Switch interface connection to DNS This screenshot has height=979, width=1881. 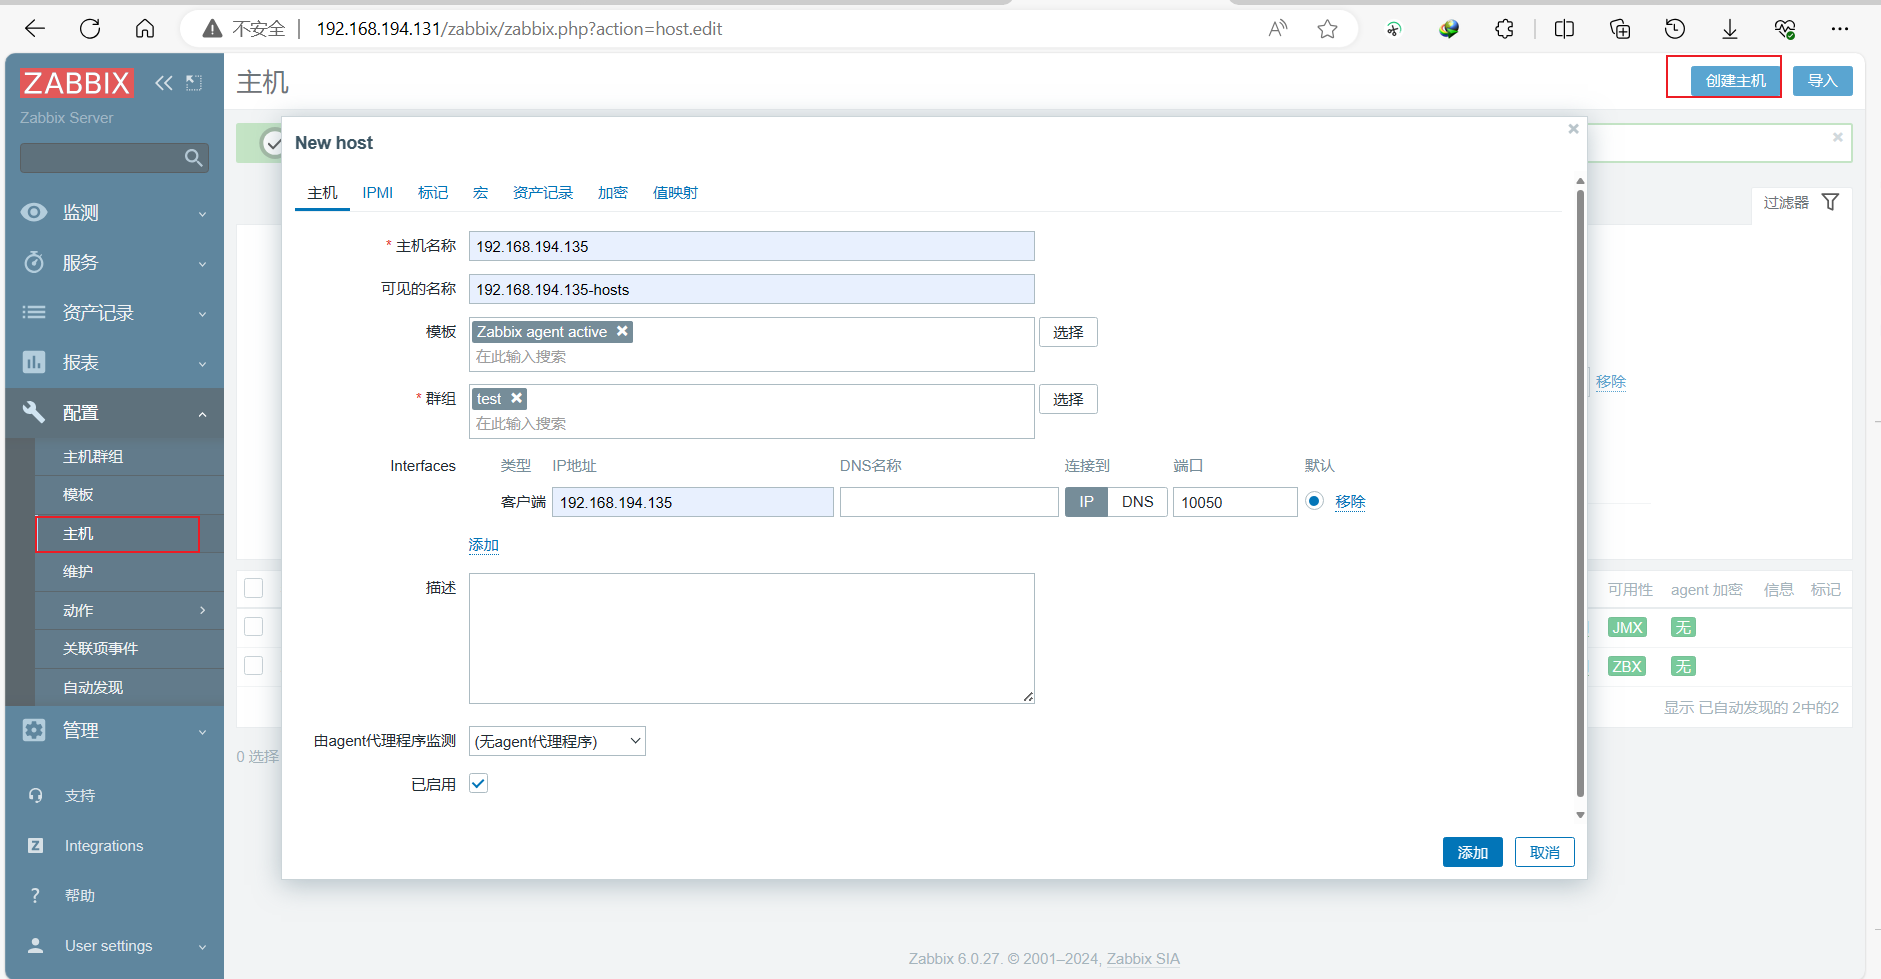(1137, 502)
